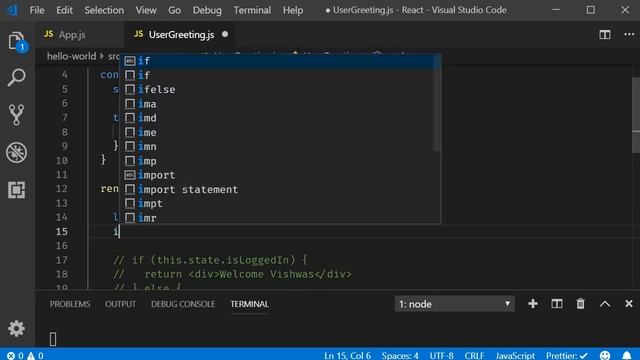Kill the terminal with trash icon

click(580, 304)
